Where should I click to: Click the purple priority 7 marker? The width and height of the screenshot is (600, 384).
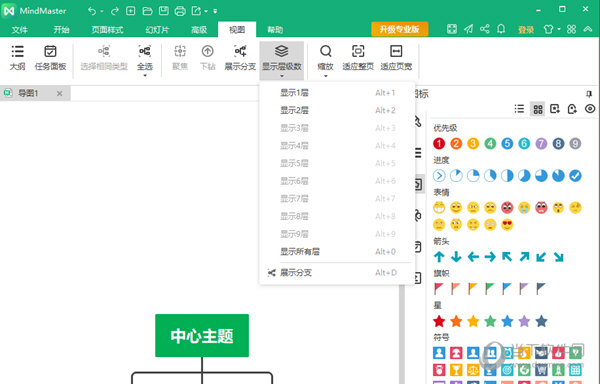coord(541,143)
